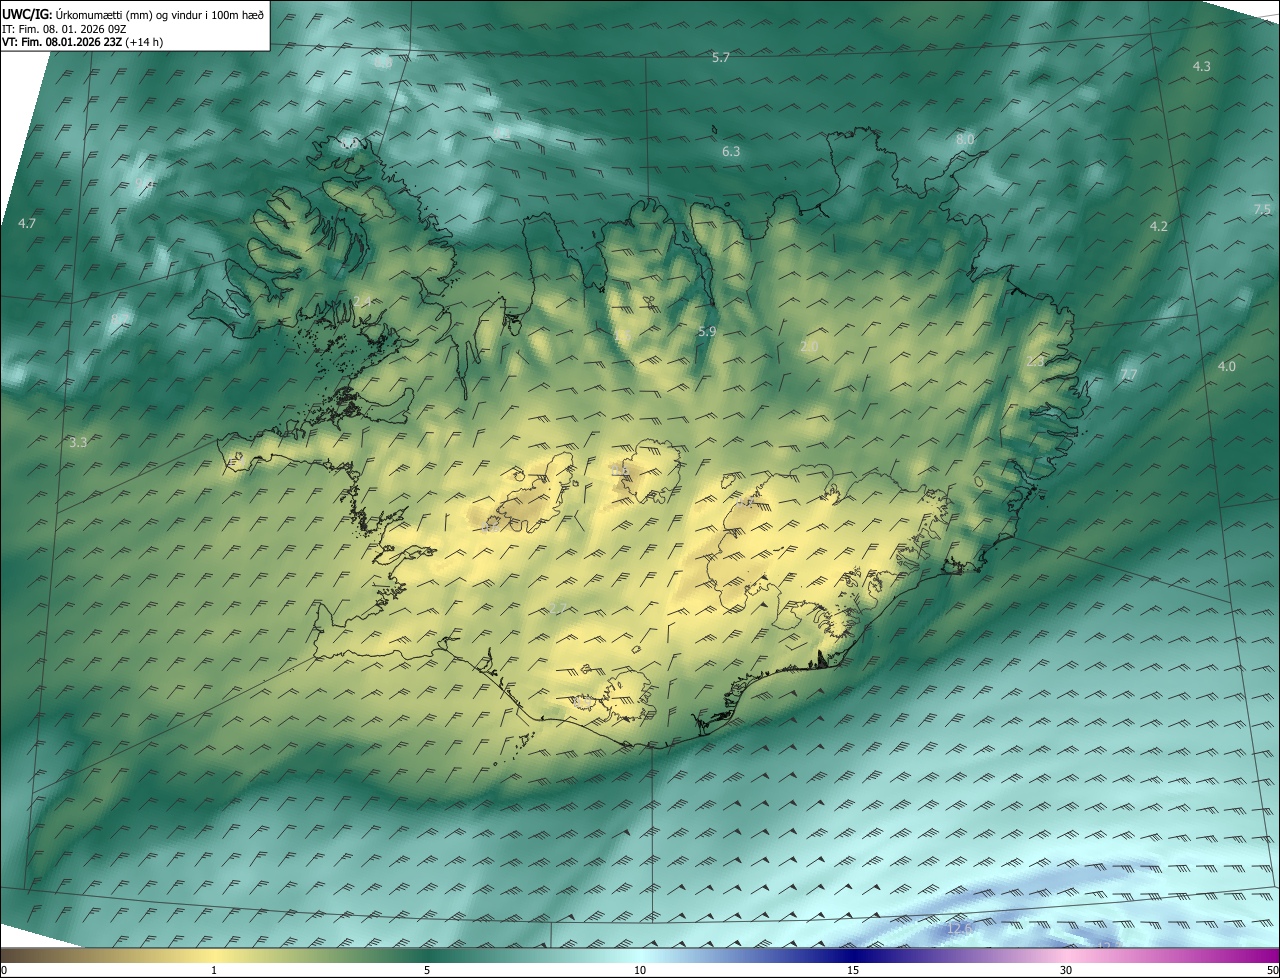
Task: Click the 7.5 value label
Action: pyautogui.click(x=1262, y=209)
